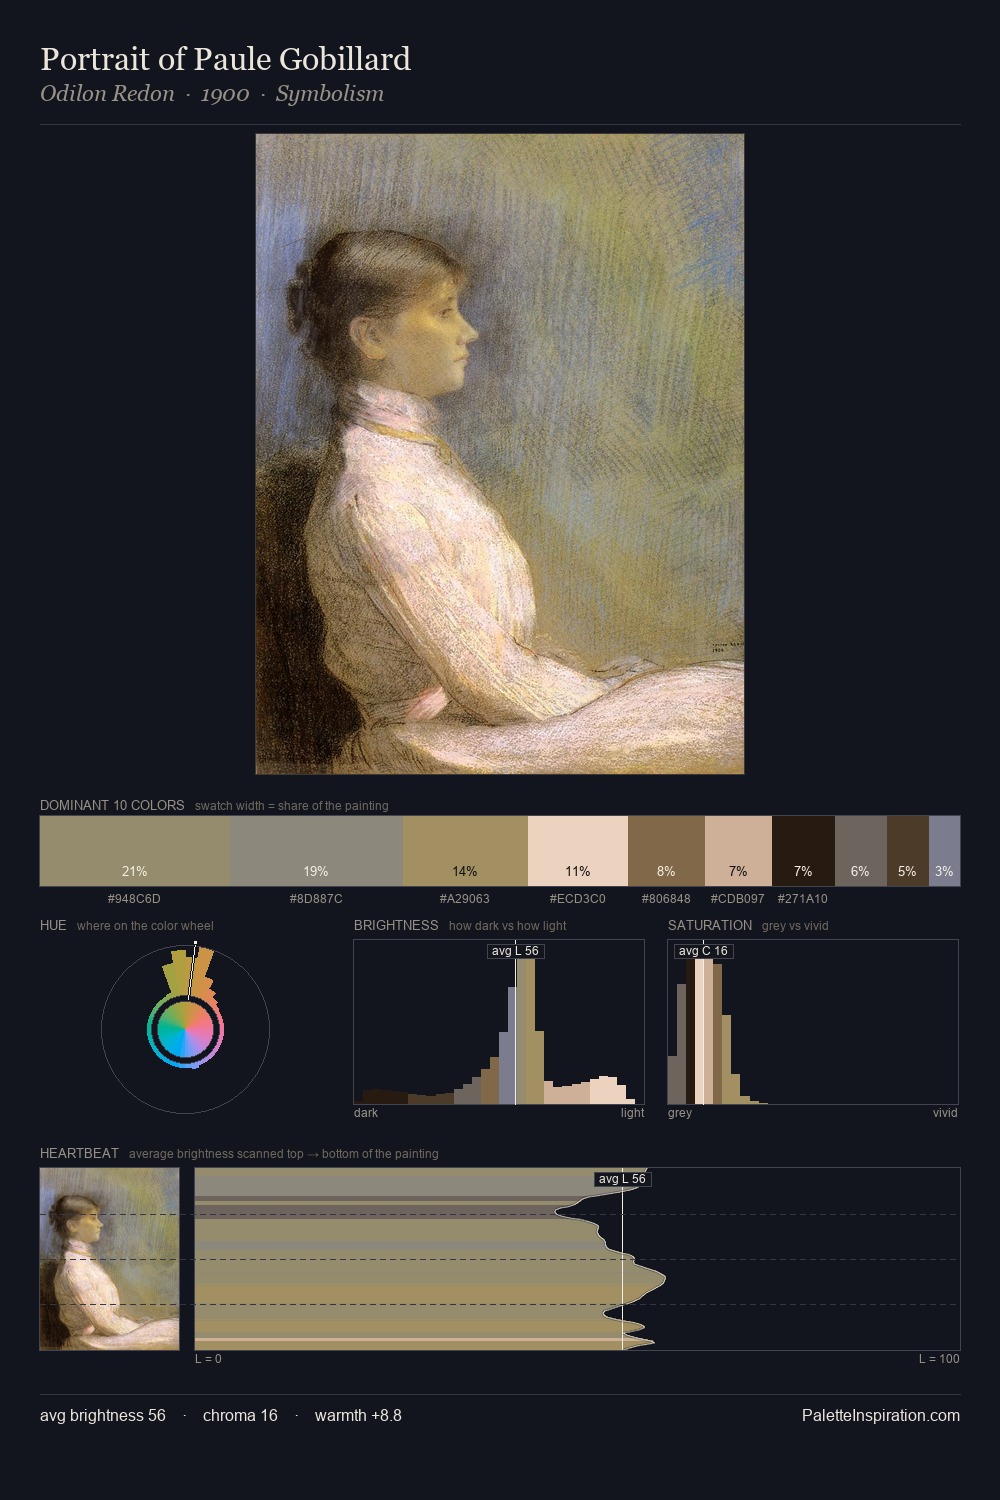Viewport: 1000px width, 1500px height.
Task: Open the PaletteInspiration.com link
Action: tap(881, 1415)
